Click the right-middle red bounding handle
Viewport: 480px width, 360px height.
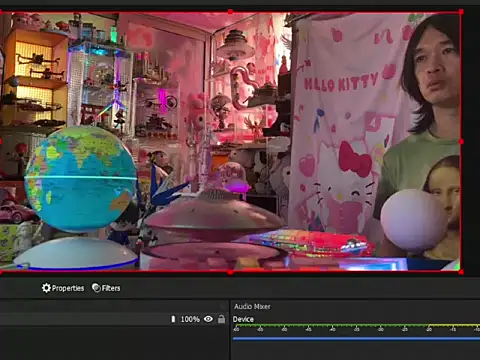(461, 142)
